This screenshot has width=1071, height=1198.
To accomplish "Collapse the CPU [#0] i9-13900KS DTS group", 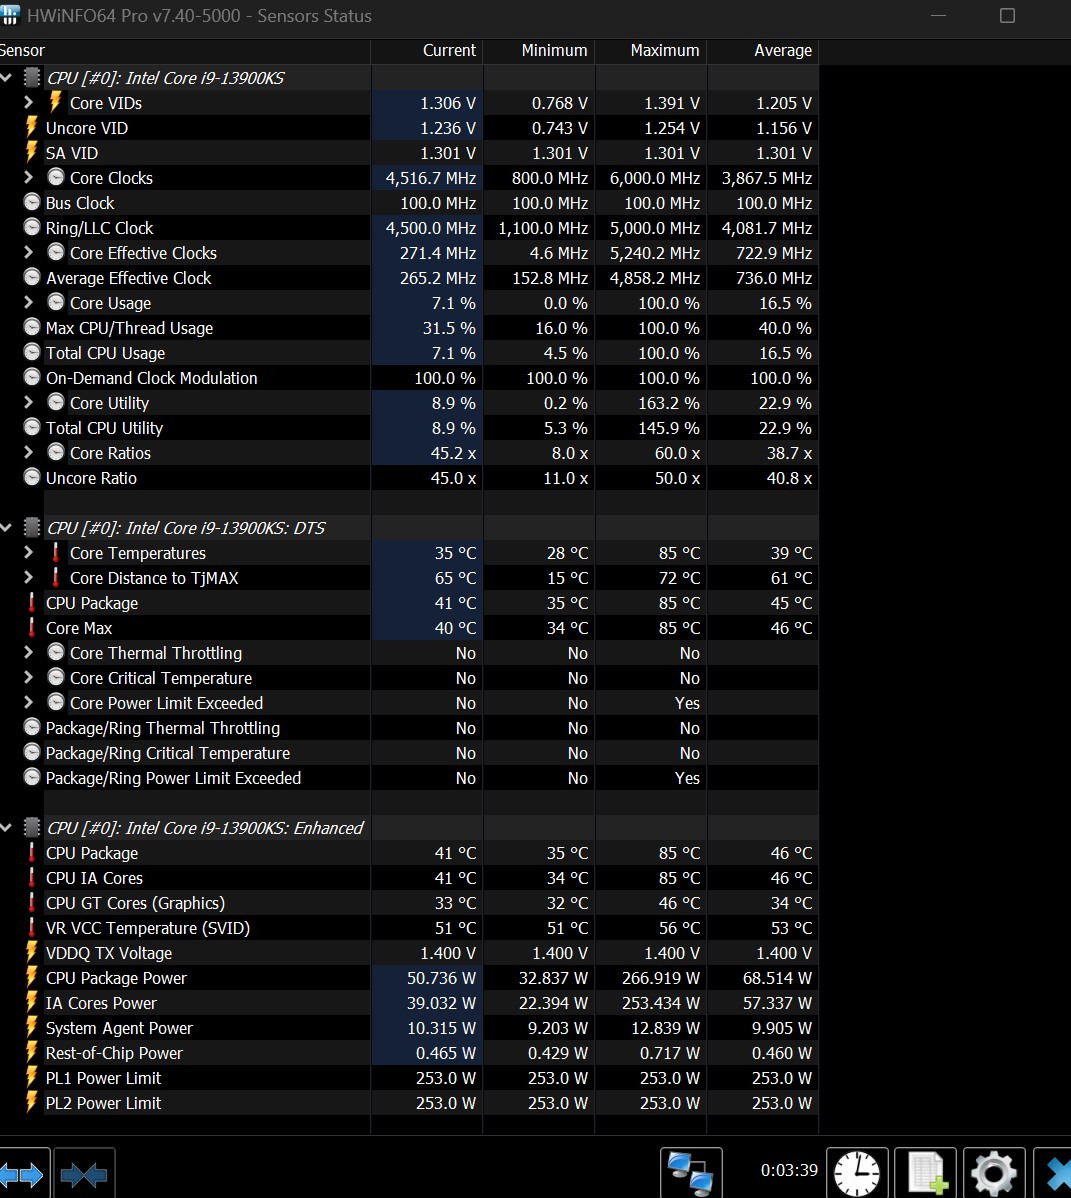I will 6,527.
